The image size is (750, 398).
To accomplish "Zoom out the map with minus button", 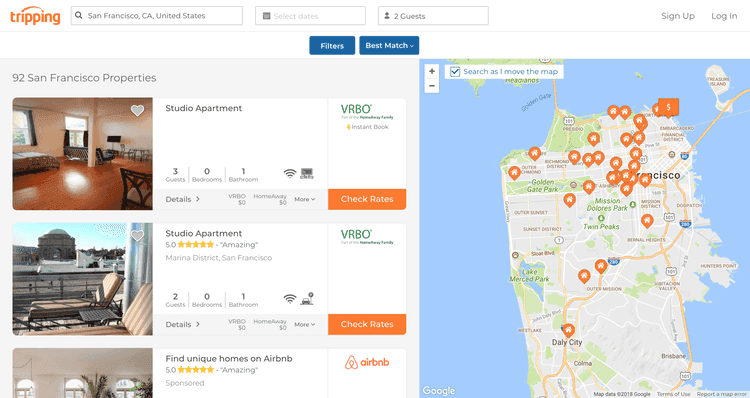I will click(431, 86).
